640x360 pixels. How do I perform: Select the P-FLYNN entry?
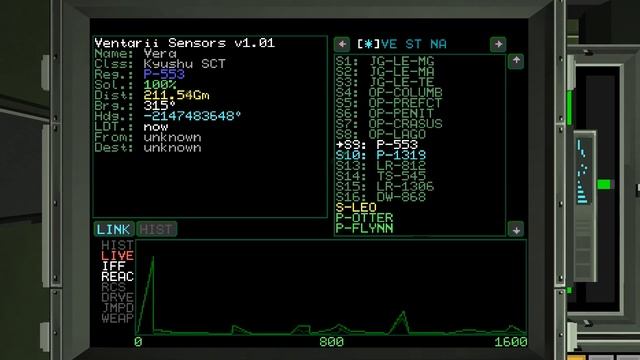pyautogui.click(x=364, y=228)
